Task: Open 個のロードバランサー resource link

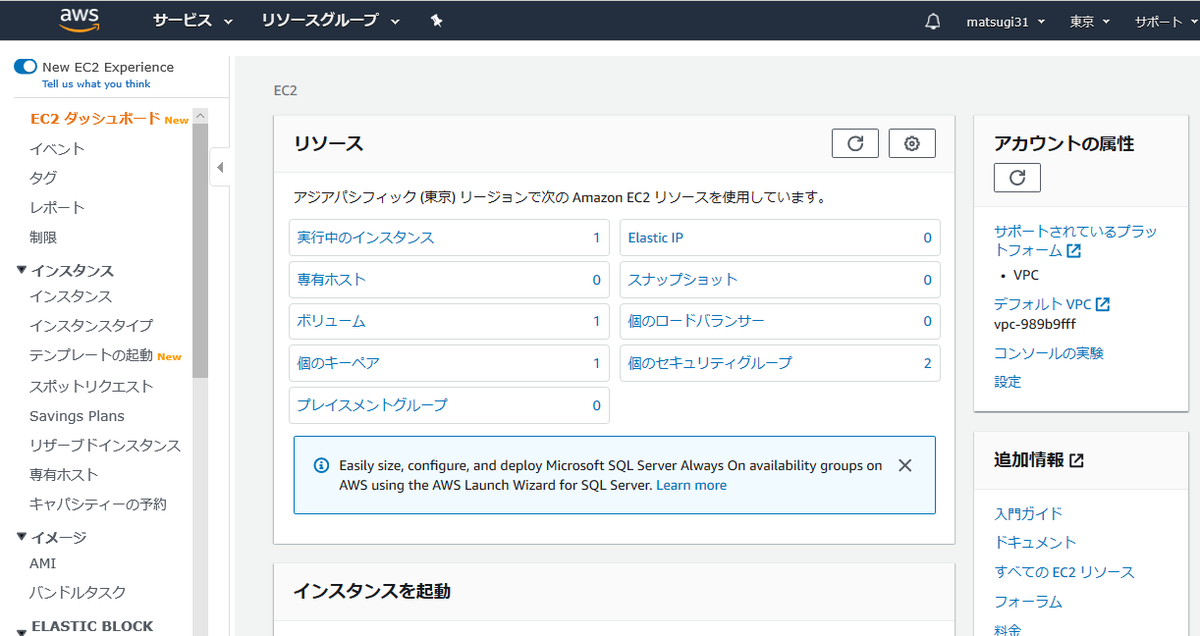Action: coord(696,321)
